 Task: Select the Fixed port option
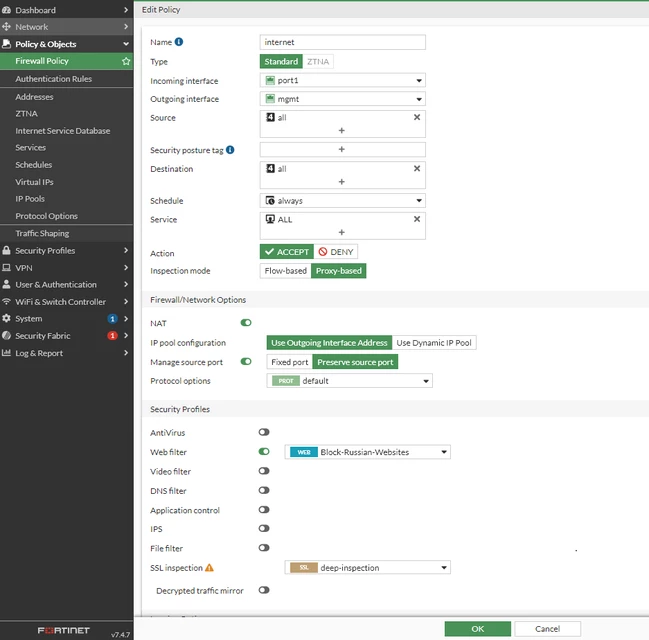pyautogui.click(x=290, y=362)
